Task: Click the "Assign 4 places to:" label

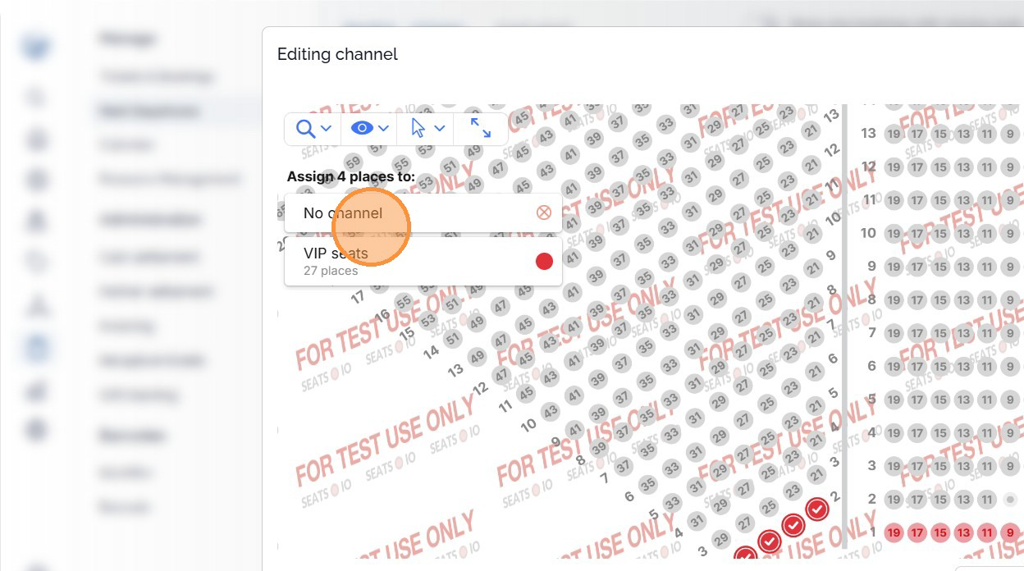Action: [x=351, y=176]
